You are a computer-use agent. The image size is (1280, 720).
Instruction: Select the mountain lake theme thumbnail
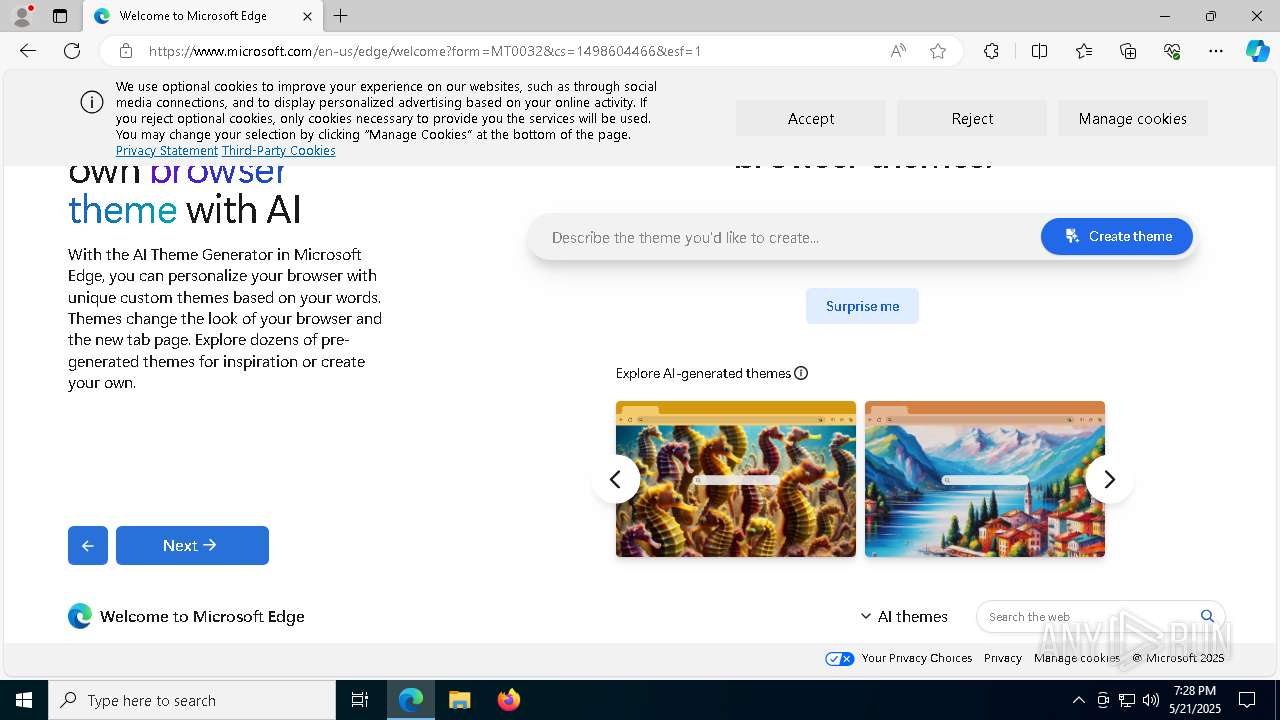[x=985, y=479]
